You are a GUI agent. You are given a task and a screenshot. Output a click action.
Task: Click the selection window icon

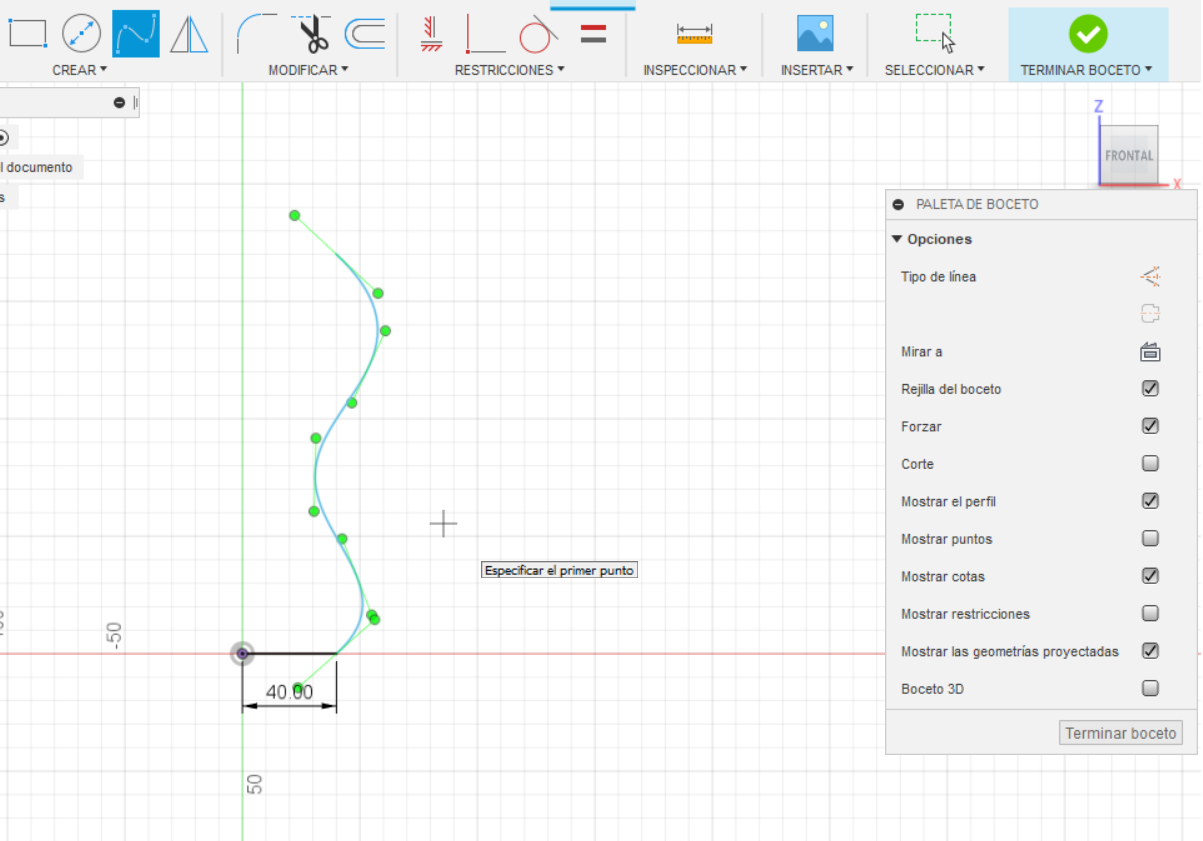tap(934, 33)
